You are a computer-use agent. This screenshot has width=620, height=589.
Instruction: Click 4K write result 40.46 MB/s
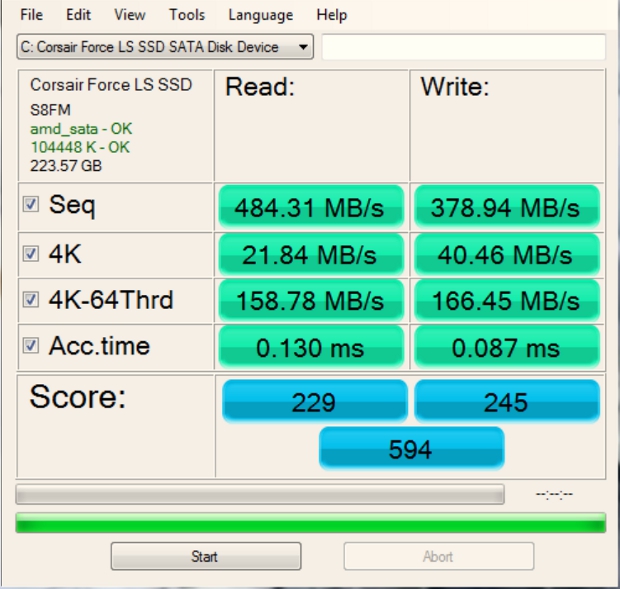[x=507, y=254]
